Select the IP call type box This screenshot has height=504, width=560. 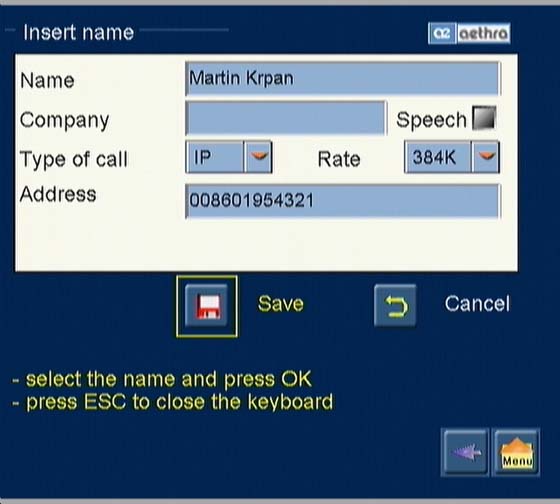click(215, 157)
